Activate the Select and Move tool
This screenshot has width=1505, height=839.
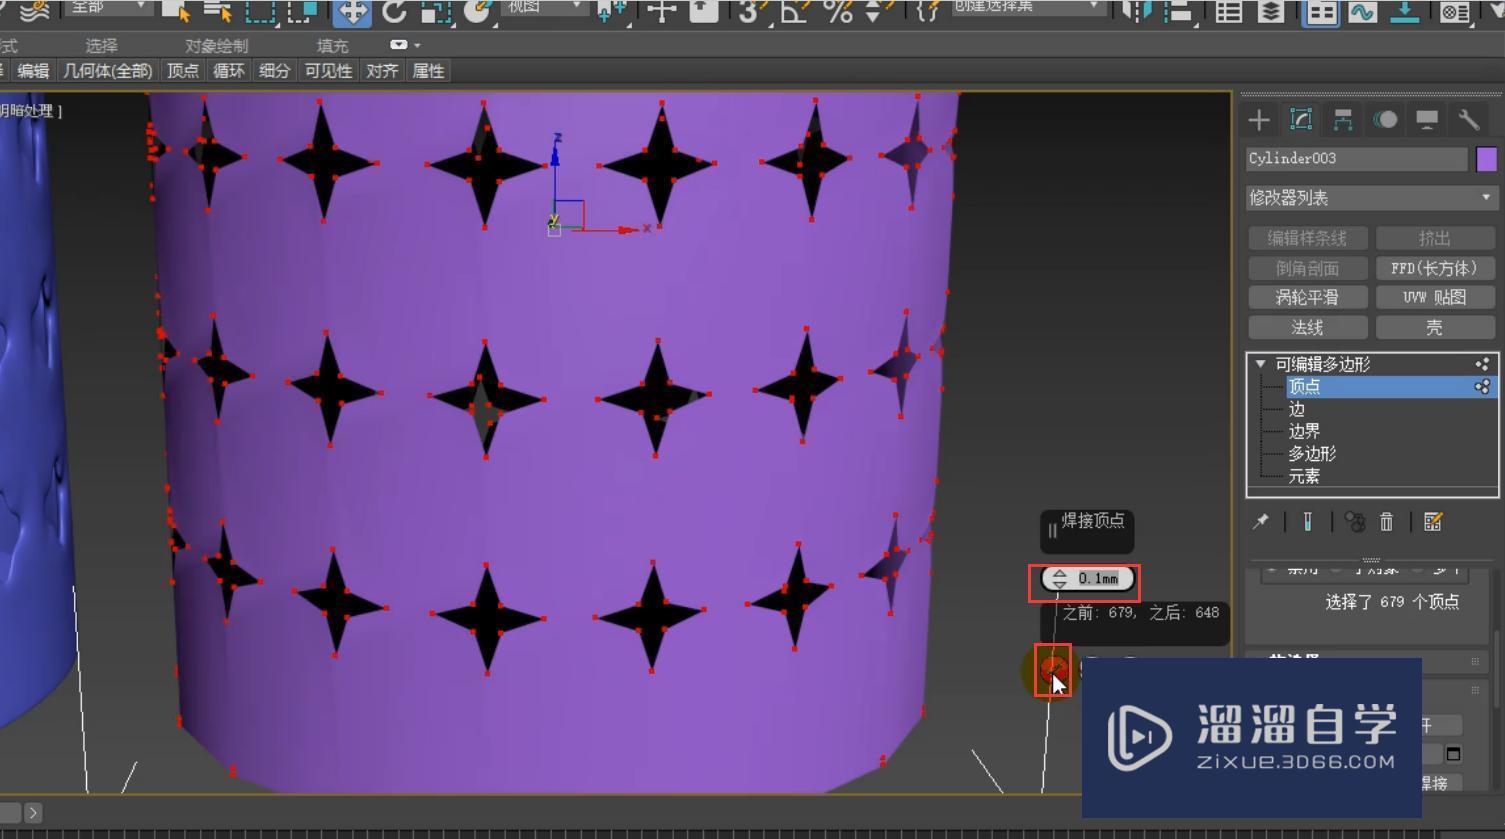[x=352, y=11]
